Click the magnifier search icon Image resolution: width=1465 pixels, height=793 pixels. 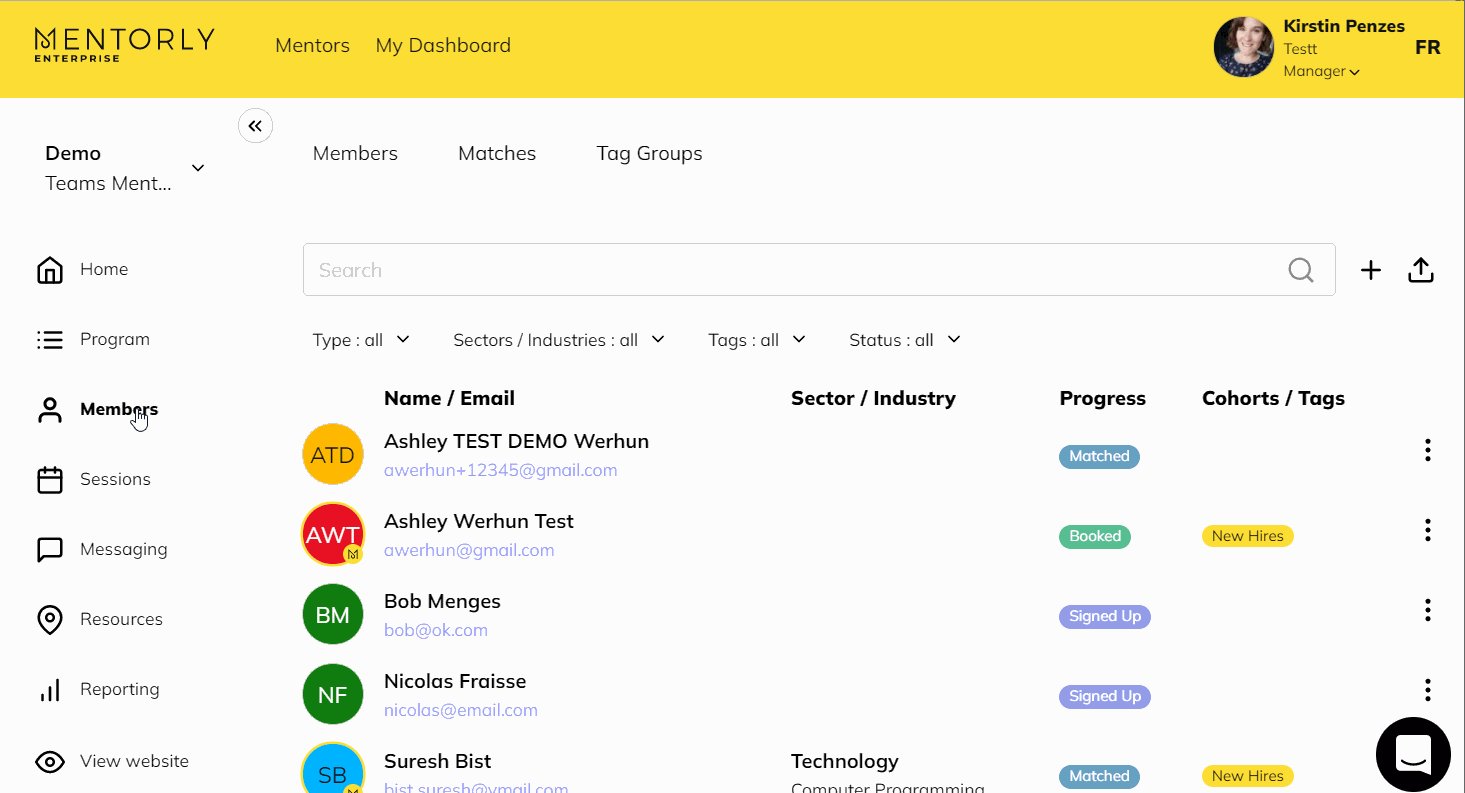coord(1300,270)
